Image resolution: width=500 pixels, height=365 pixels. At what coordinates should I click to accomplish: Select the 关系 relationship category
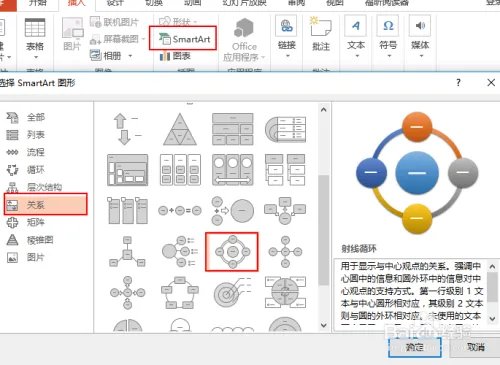coord(46,205)
